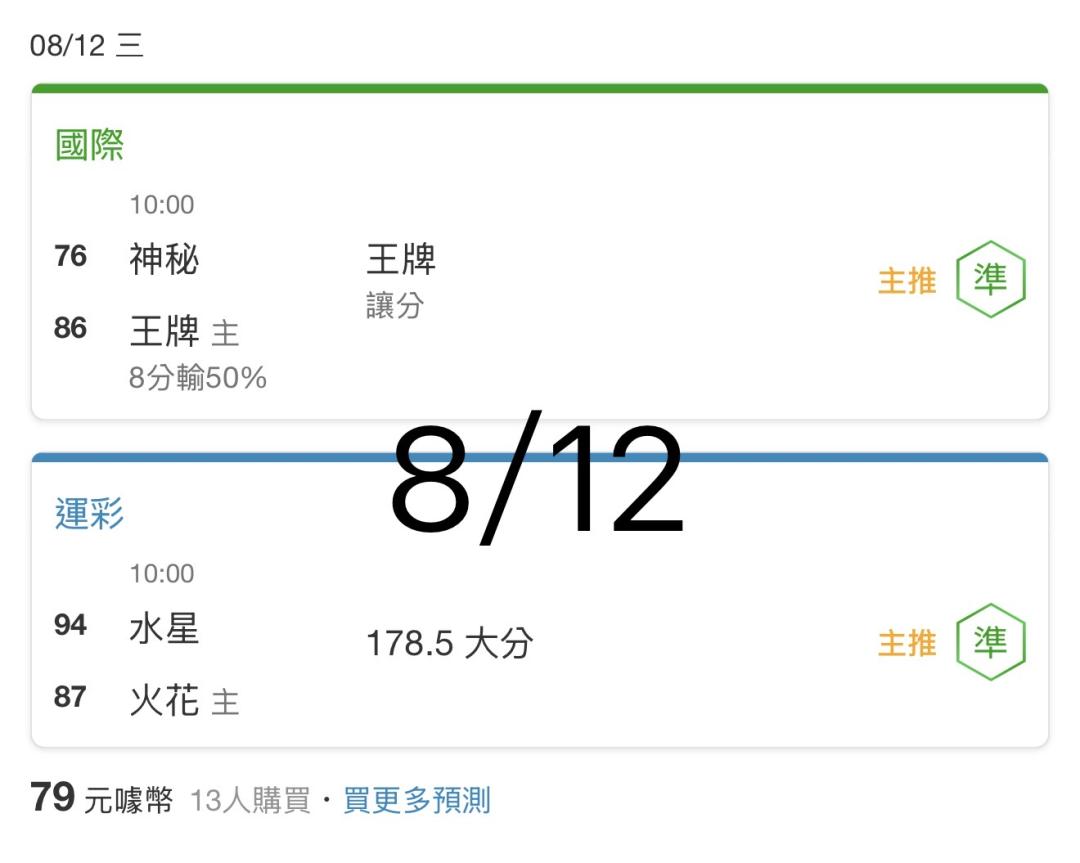Click home team 火花 主
Screen dimensions: 1080x863
coord(184,700)
